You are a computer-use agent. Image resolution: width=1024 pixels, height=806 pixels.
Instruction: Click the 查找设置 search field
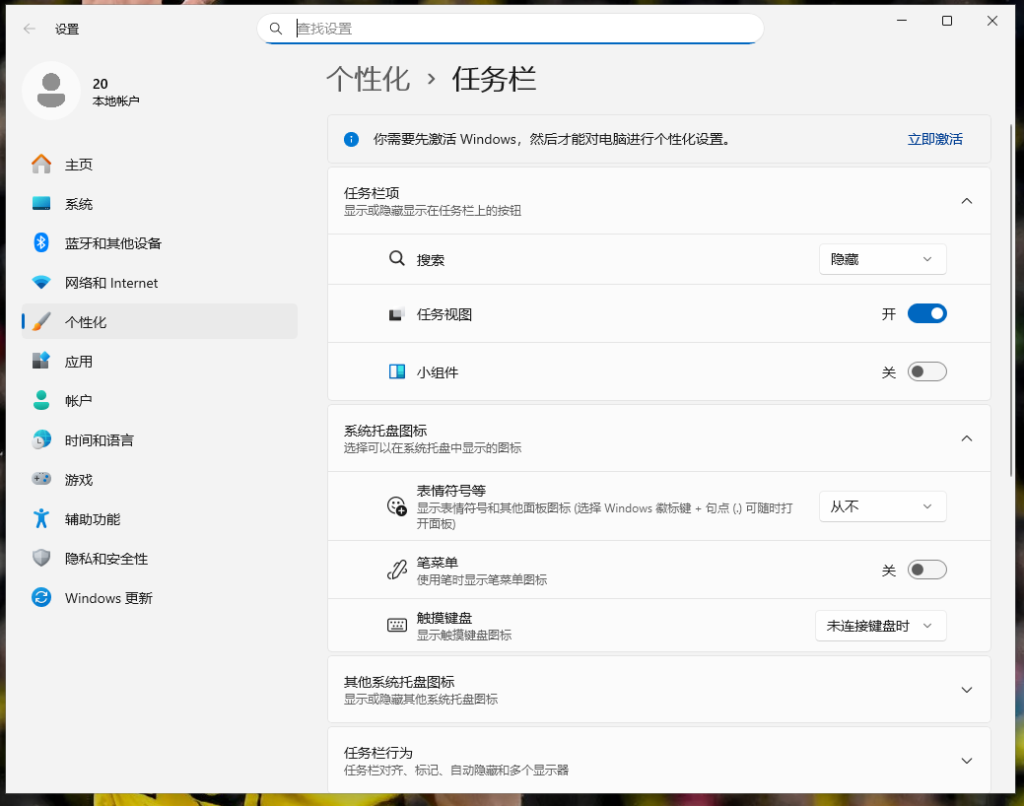[x=510, y=29]
